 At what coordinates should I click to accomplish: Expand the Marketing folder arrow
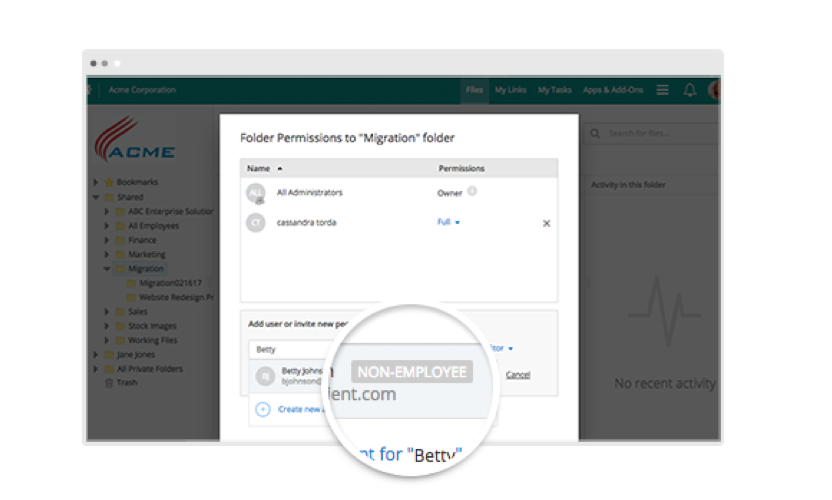[107, 254]
